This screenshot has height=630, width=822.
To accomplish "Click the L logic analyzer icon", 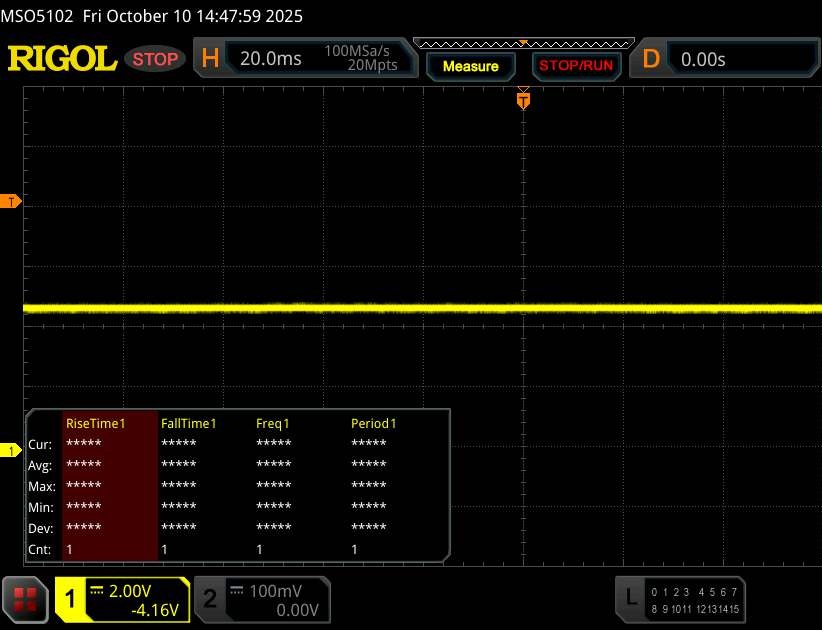I will 630,598.
